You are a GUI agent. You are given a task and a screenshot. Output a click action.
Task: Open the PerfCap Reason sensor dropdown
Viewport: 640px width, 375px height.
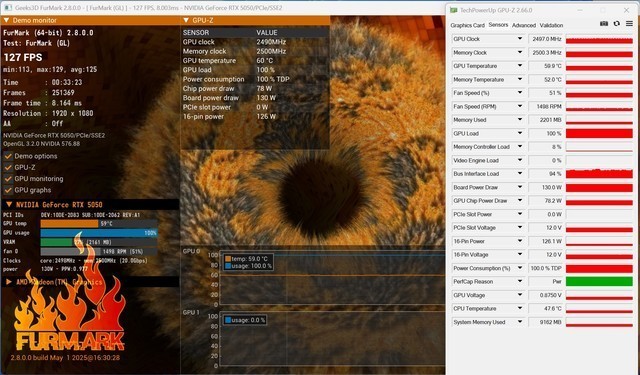click(520, 282)
